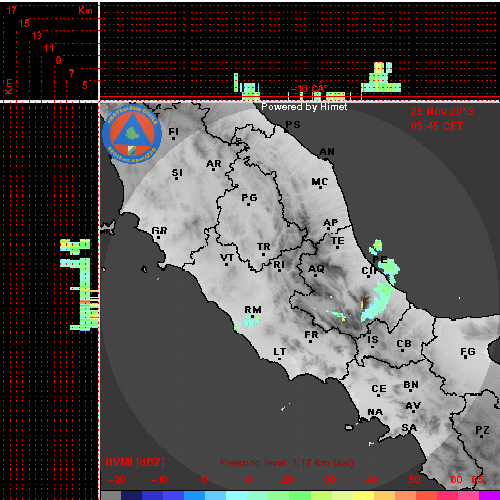Click the PG city label

coord(249,198)
